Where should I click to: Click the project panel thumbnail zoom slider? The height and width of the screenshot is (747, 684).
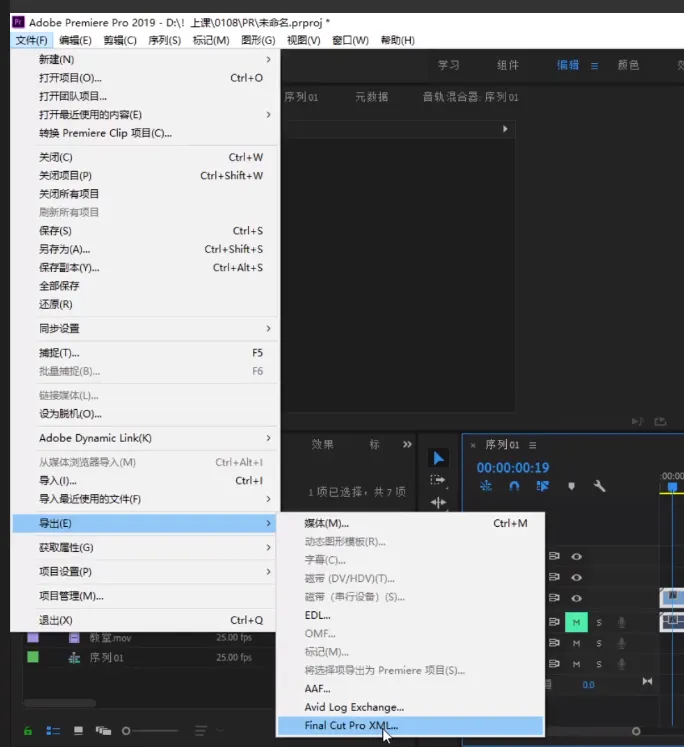click(150, 730)
